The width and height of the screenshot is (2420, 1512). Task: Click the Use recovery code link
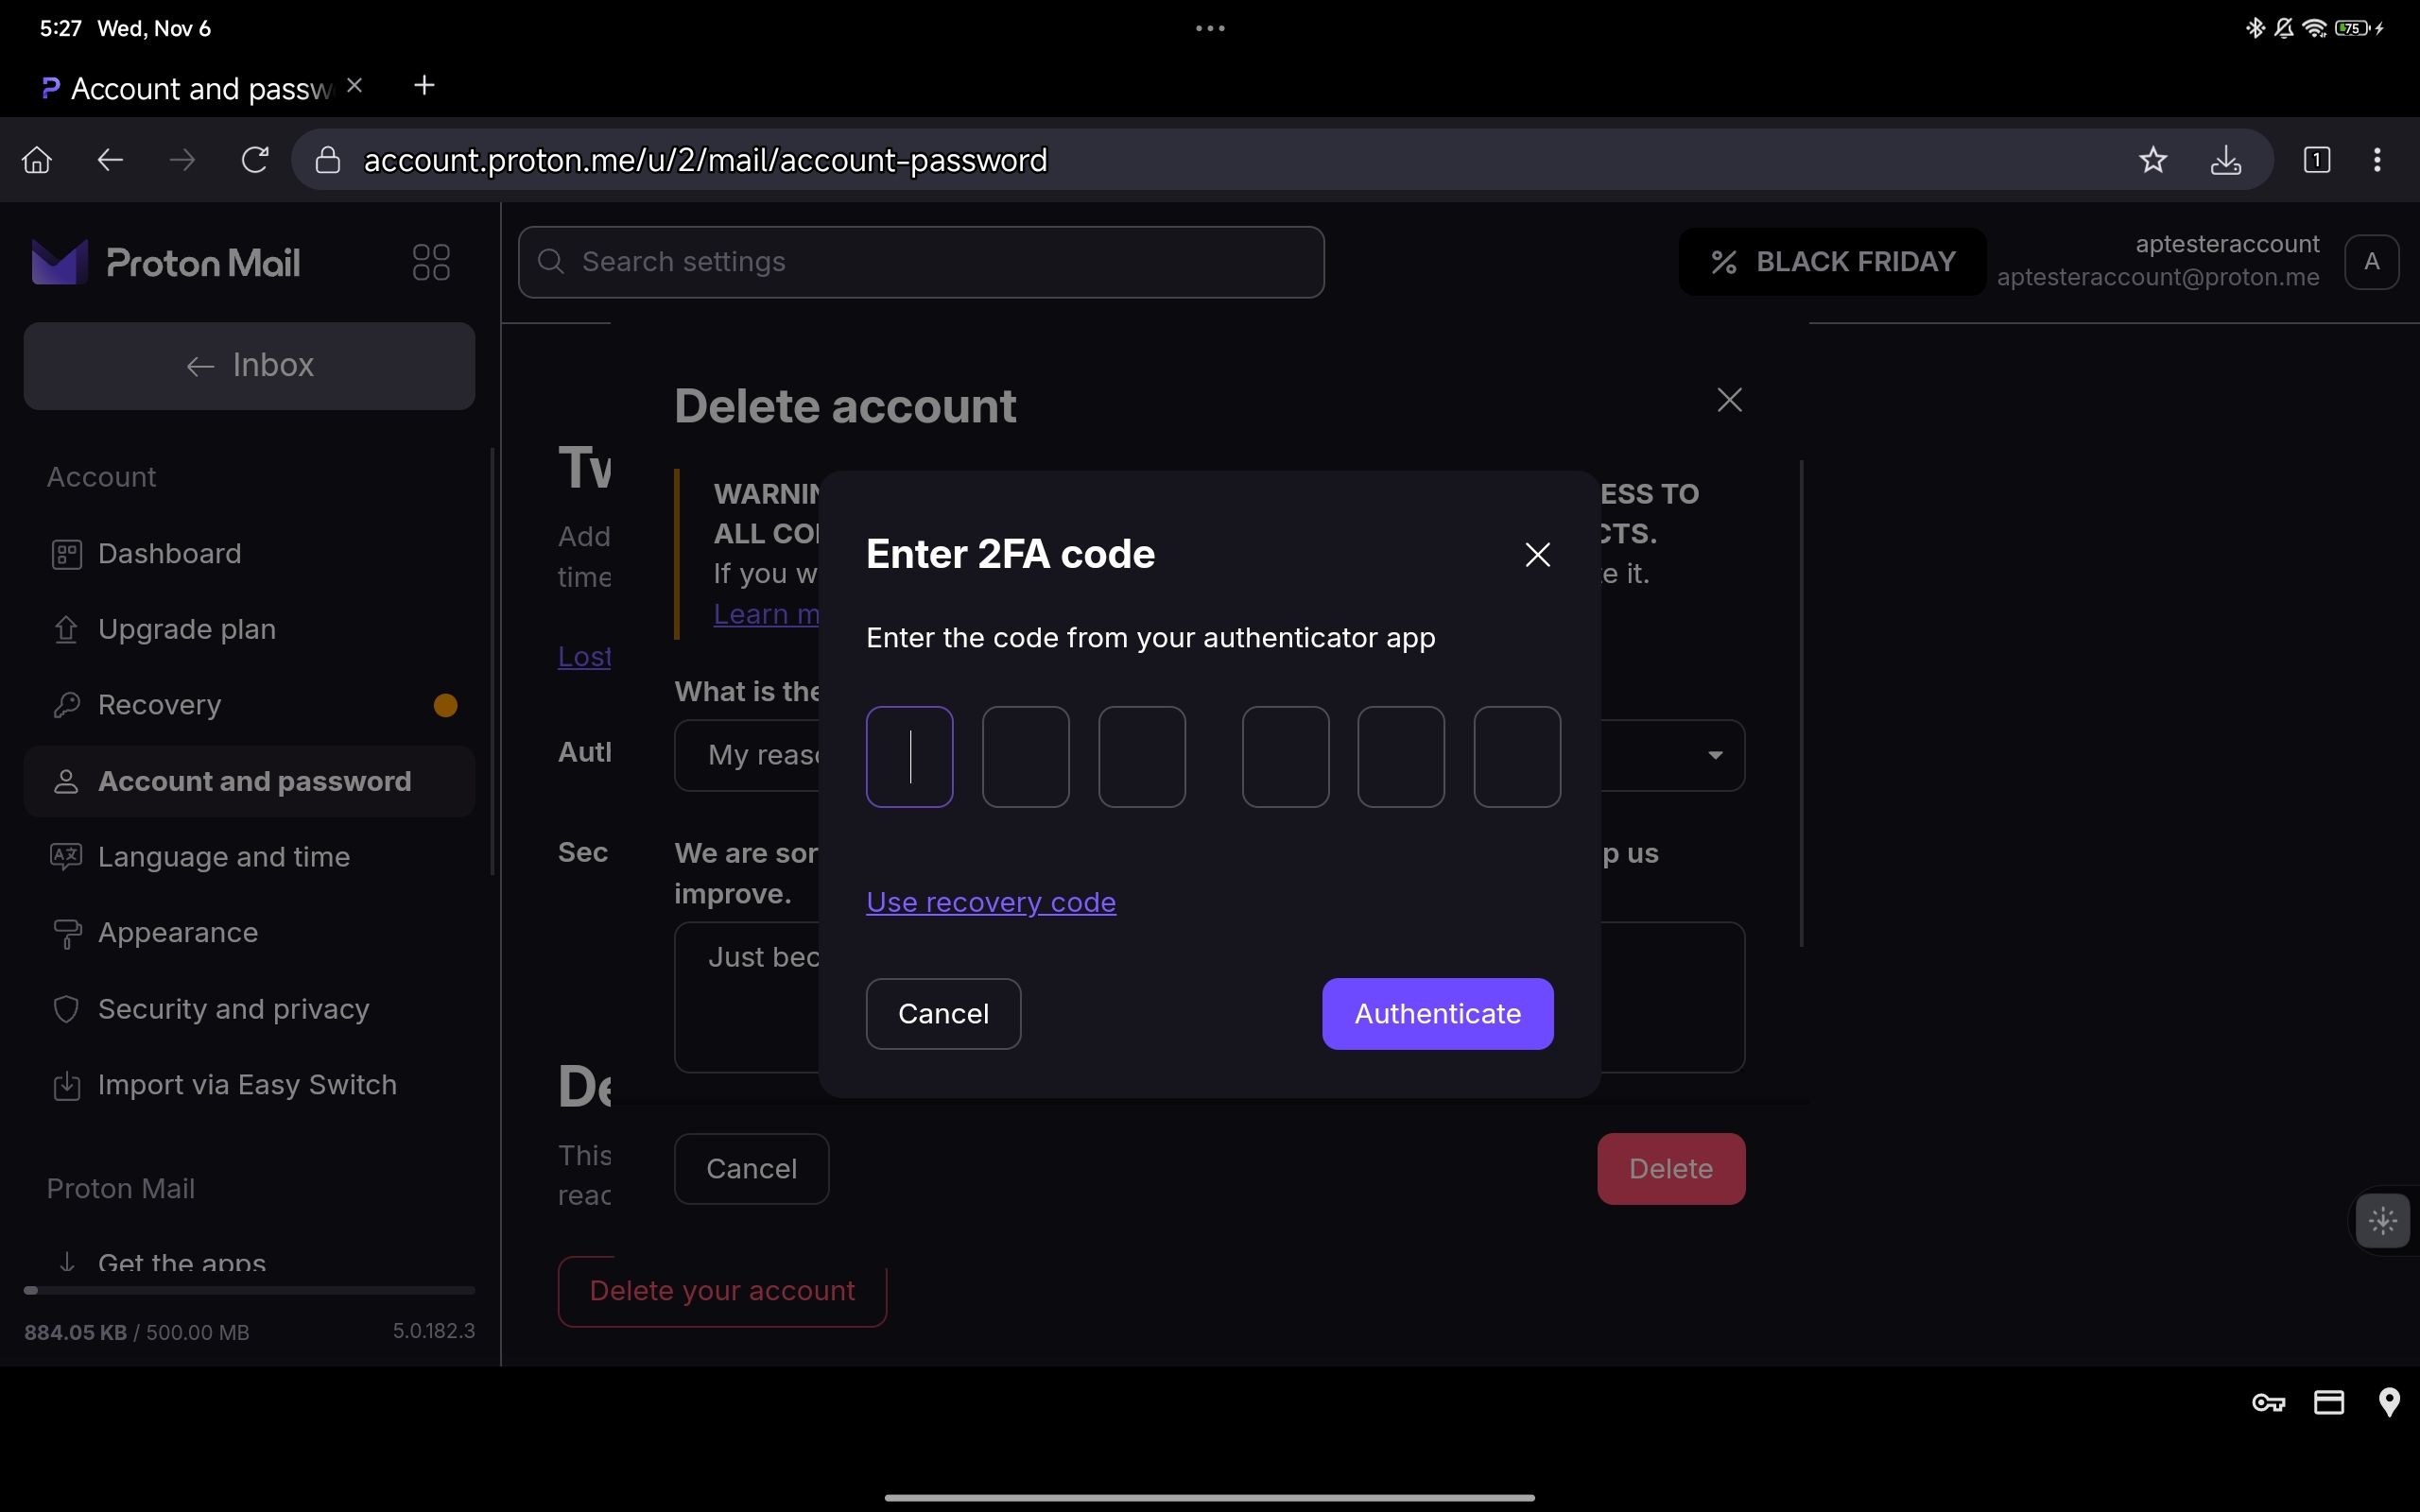pyautogui.click(x=992, y=902)
